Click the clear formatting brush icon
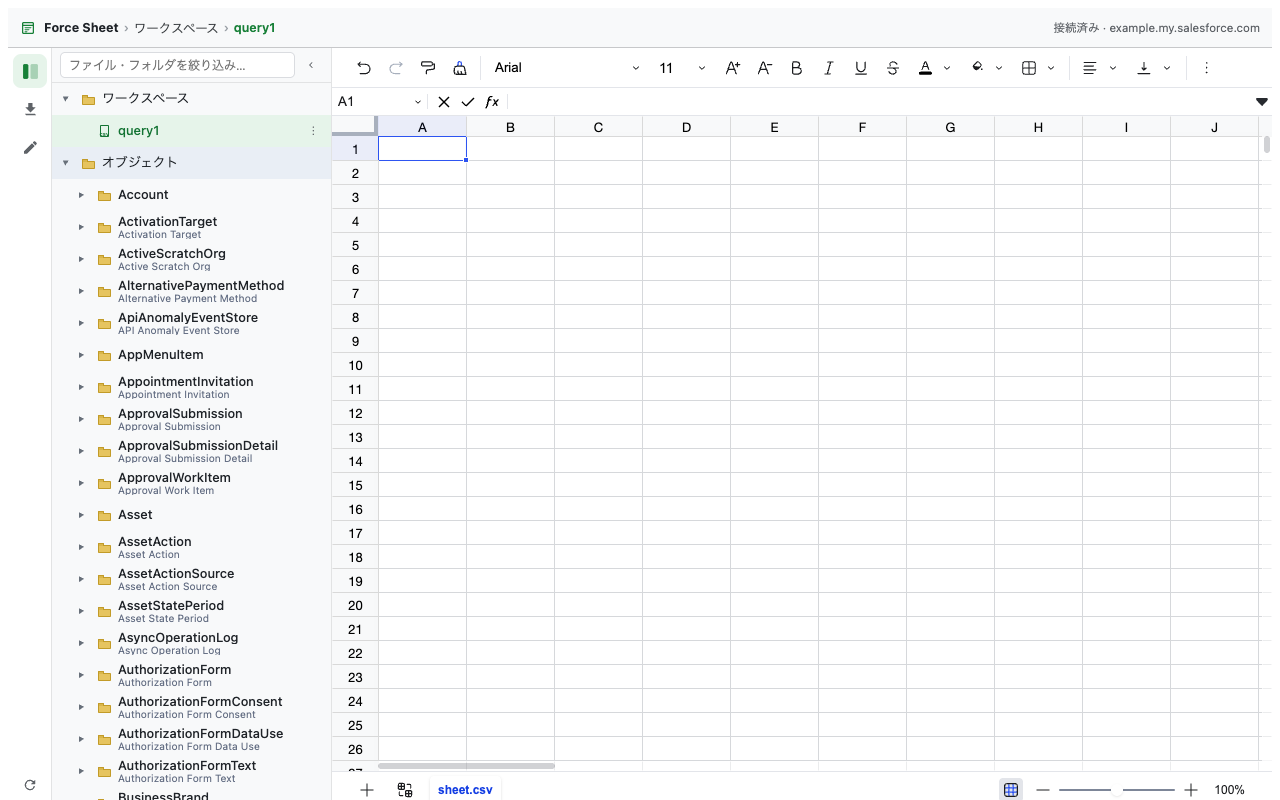 click(x=460, y=68)
